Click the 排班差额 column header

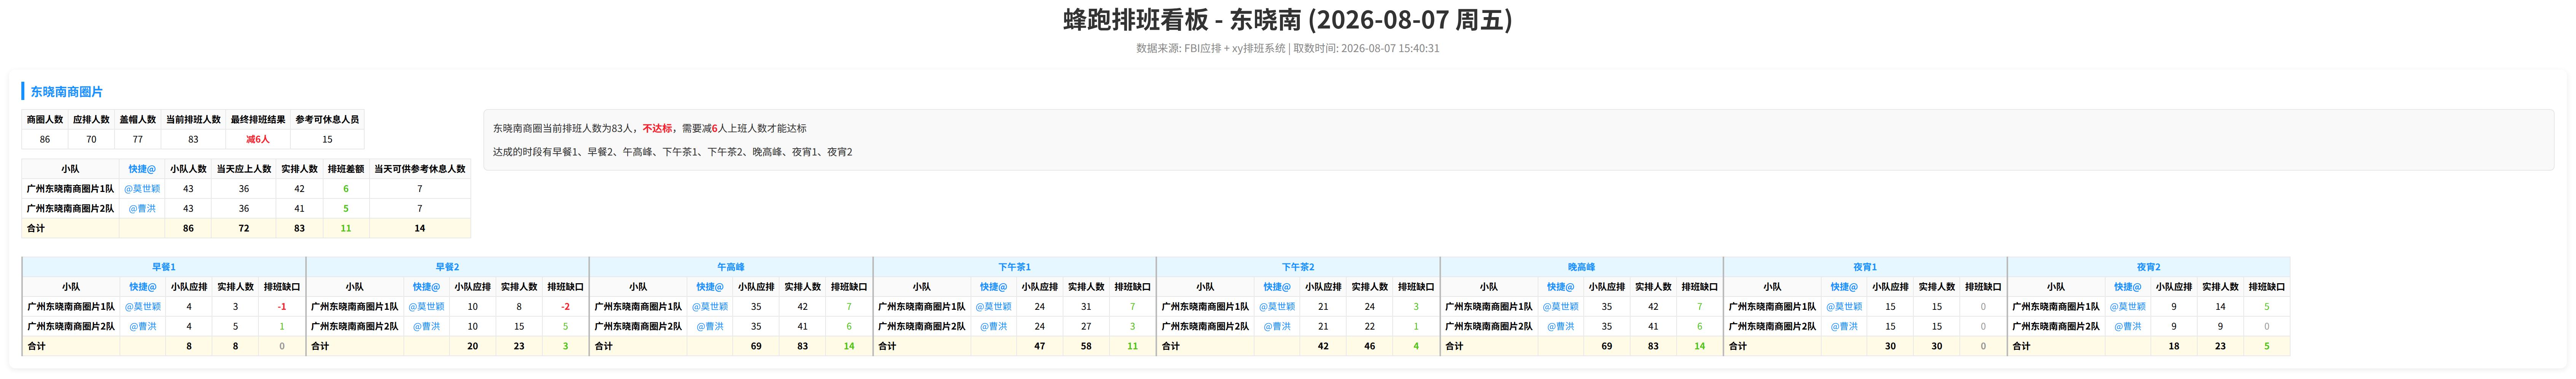pos(346,170)
